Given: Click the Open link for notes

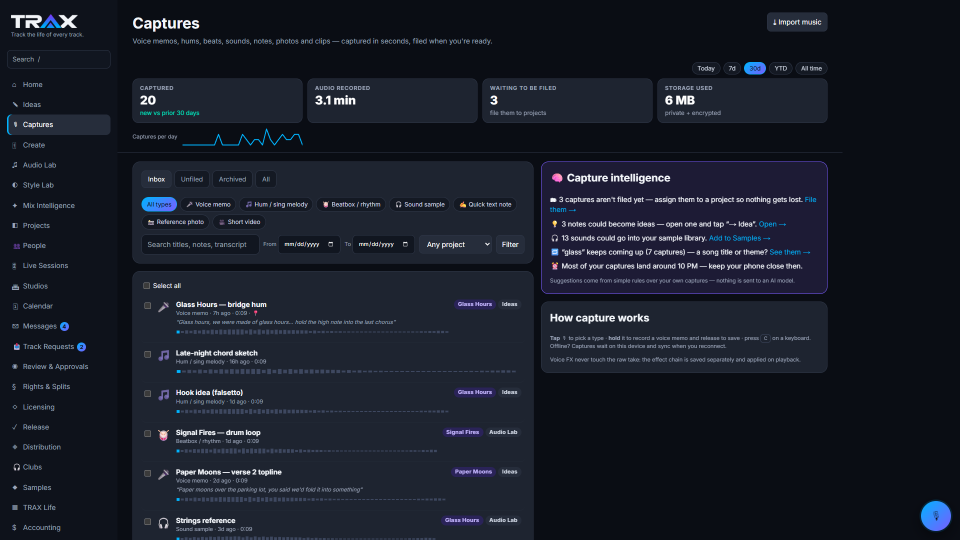Looking at the screenshot, I should click(x=772, y=224).
